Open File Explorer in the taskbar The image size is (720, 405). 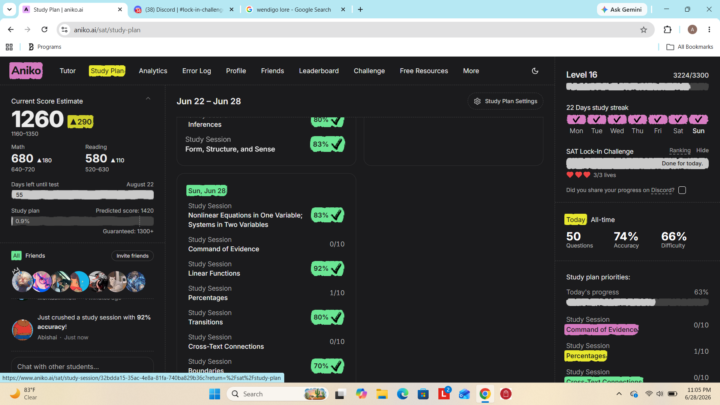pyautogui.click(x=382, y=394)
